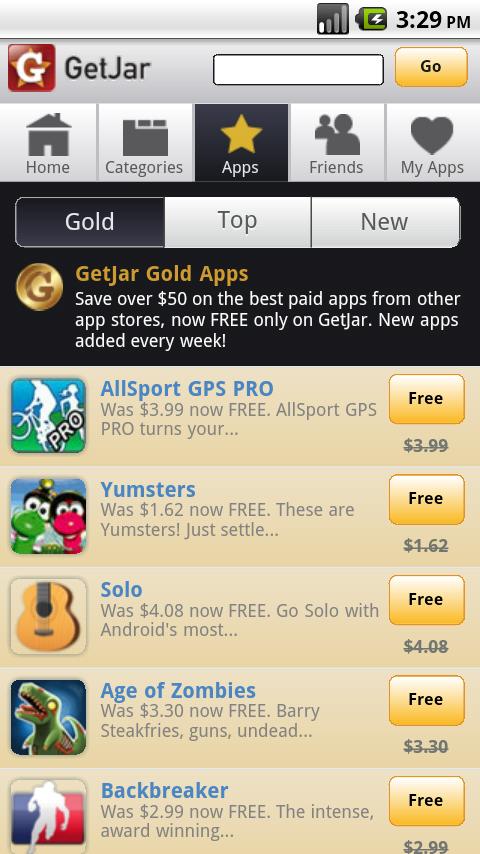Tap the gold GetJar Gold coin icon

click(39, 286)
